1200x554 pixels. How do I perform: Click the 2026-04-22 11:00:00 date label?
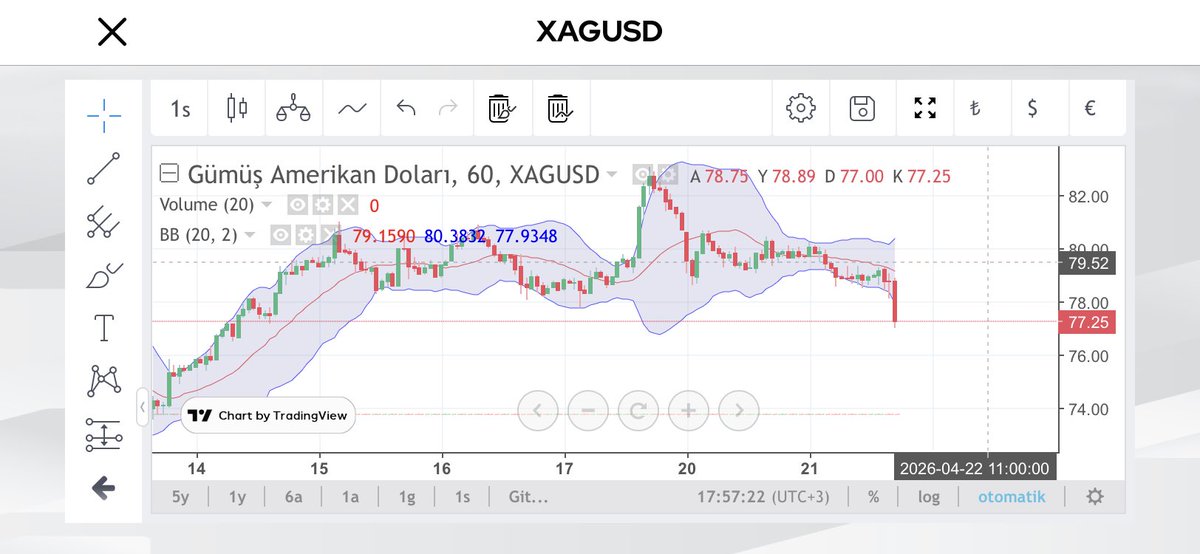(x=975, y=468)
